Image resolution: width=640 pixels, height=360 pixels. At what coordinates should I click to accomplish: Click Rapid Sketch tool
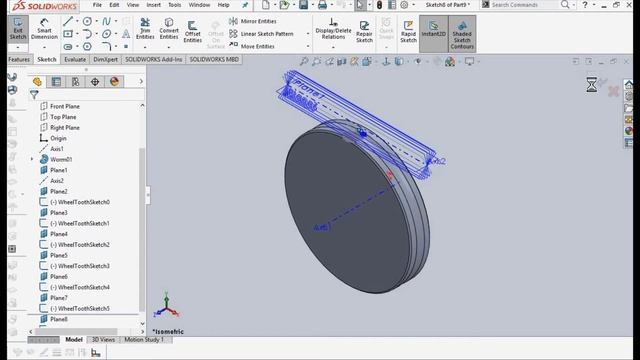click(408, 31)
